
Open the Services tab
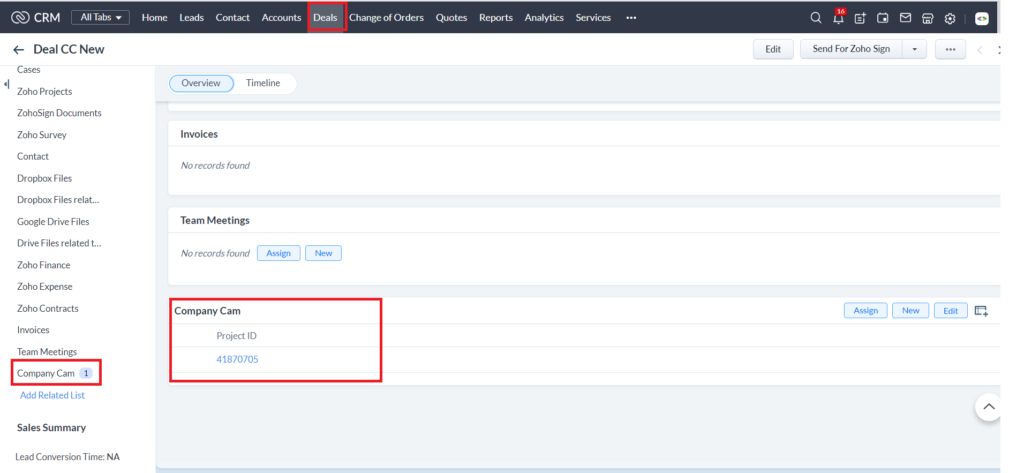[x=593, y=18]
